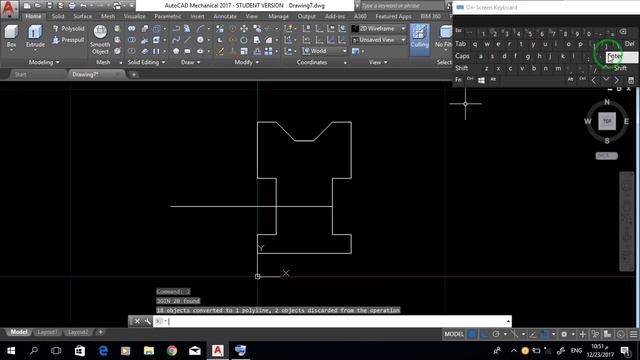
Task: Pick the Line tool in Draw panel
Action: pos(187,40)
